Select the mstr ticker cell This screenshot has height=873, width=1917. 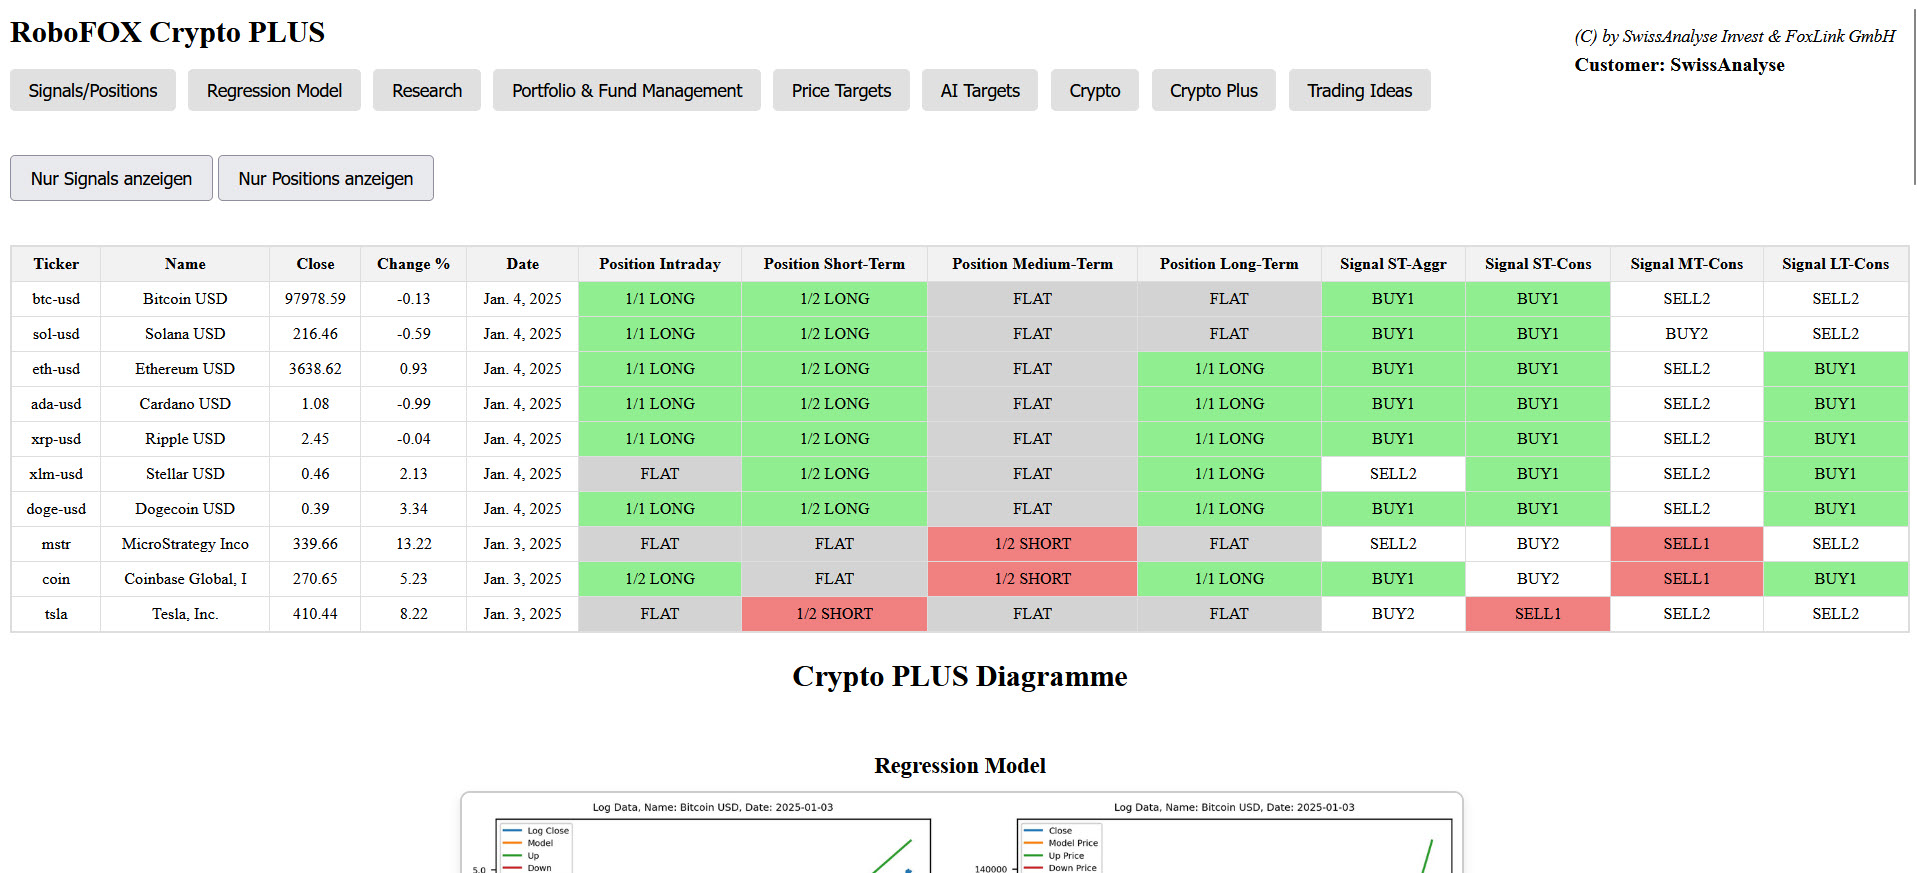tap(56, 544)
